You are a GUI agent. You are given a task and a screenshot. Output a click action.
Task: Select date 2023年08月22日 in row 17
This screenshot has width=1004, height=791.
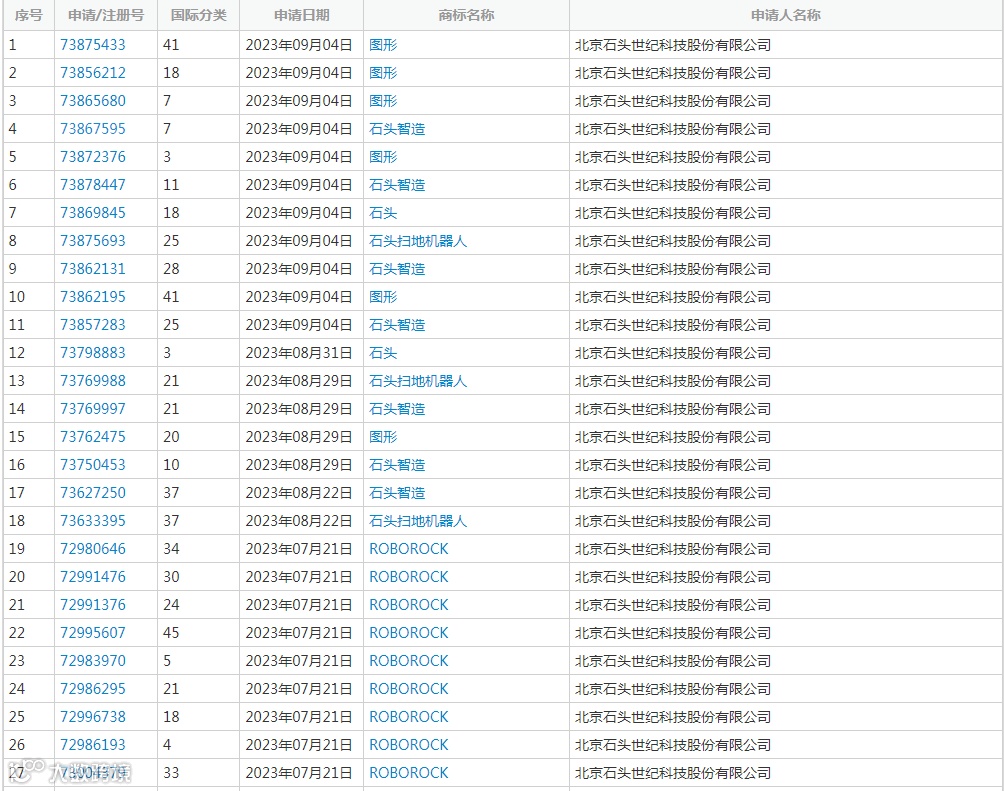(299, 493)
